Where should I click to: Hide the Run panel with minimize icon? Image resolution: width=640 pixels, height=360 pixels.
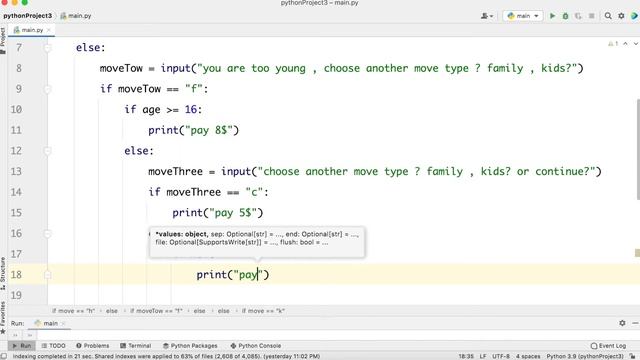(635, 323)
